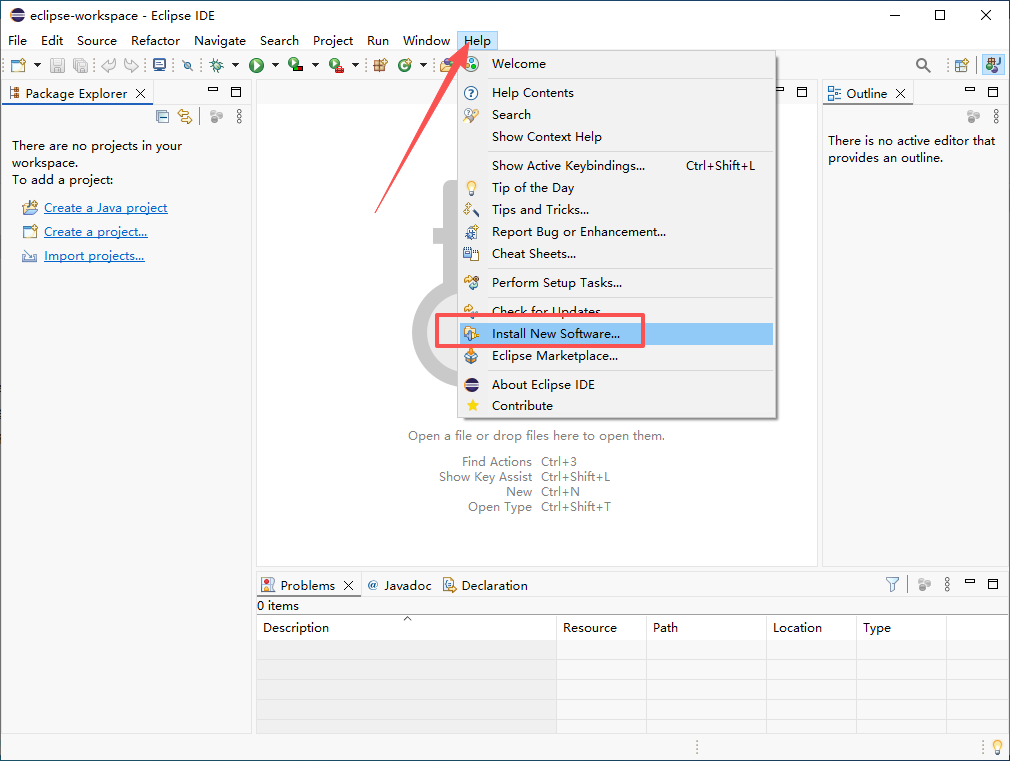Click Create a project link
This screenshot has height=761, width=1010.
pyautogui.click(x=95, y=231)
